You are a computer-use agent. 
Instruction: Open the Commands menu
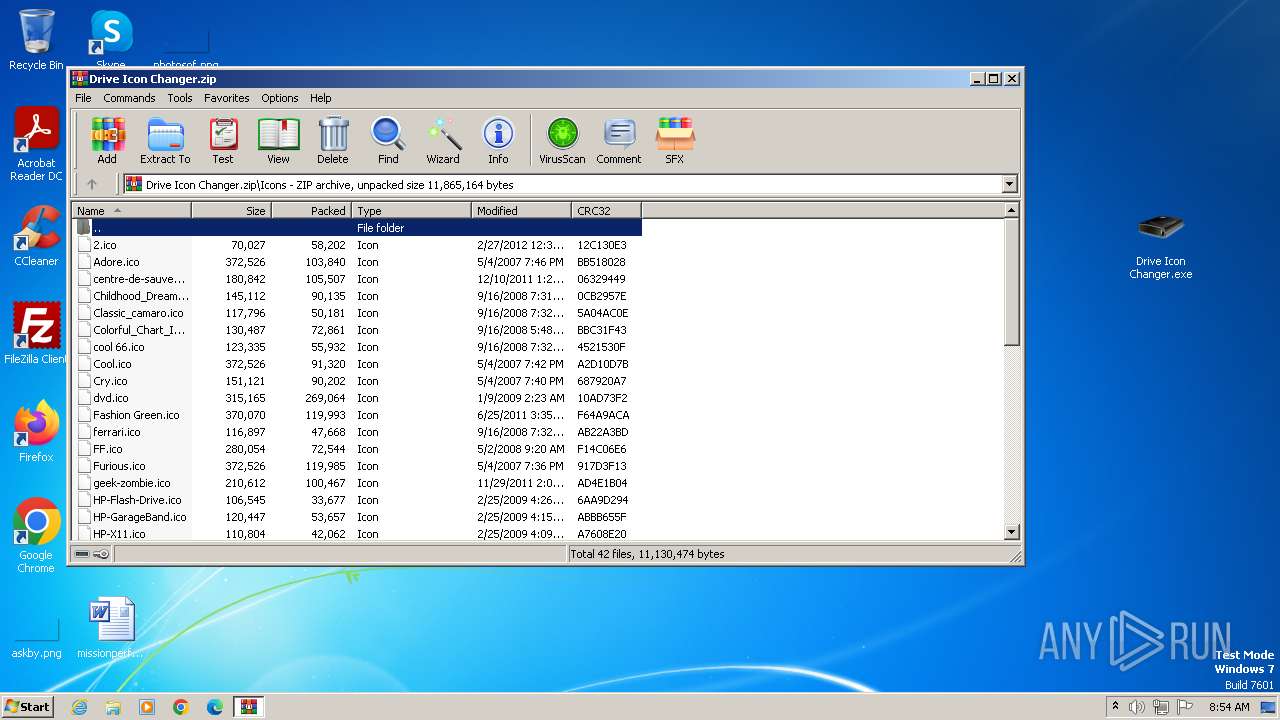pos(129,98)
